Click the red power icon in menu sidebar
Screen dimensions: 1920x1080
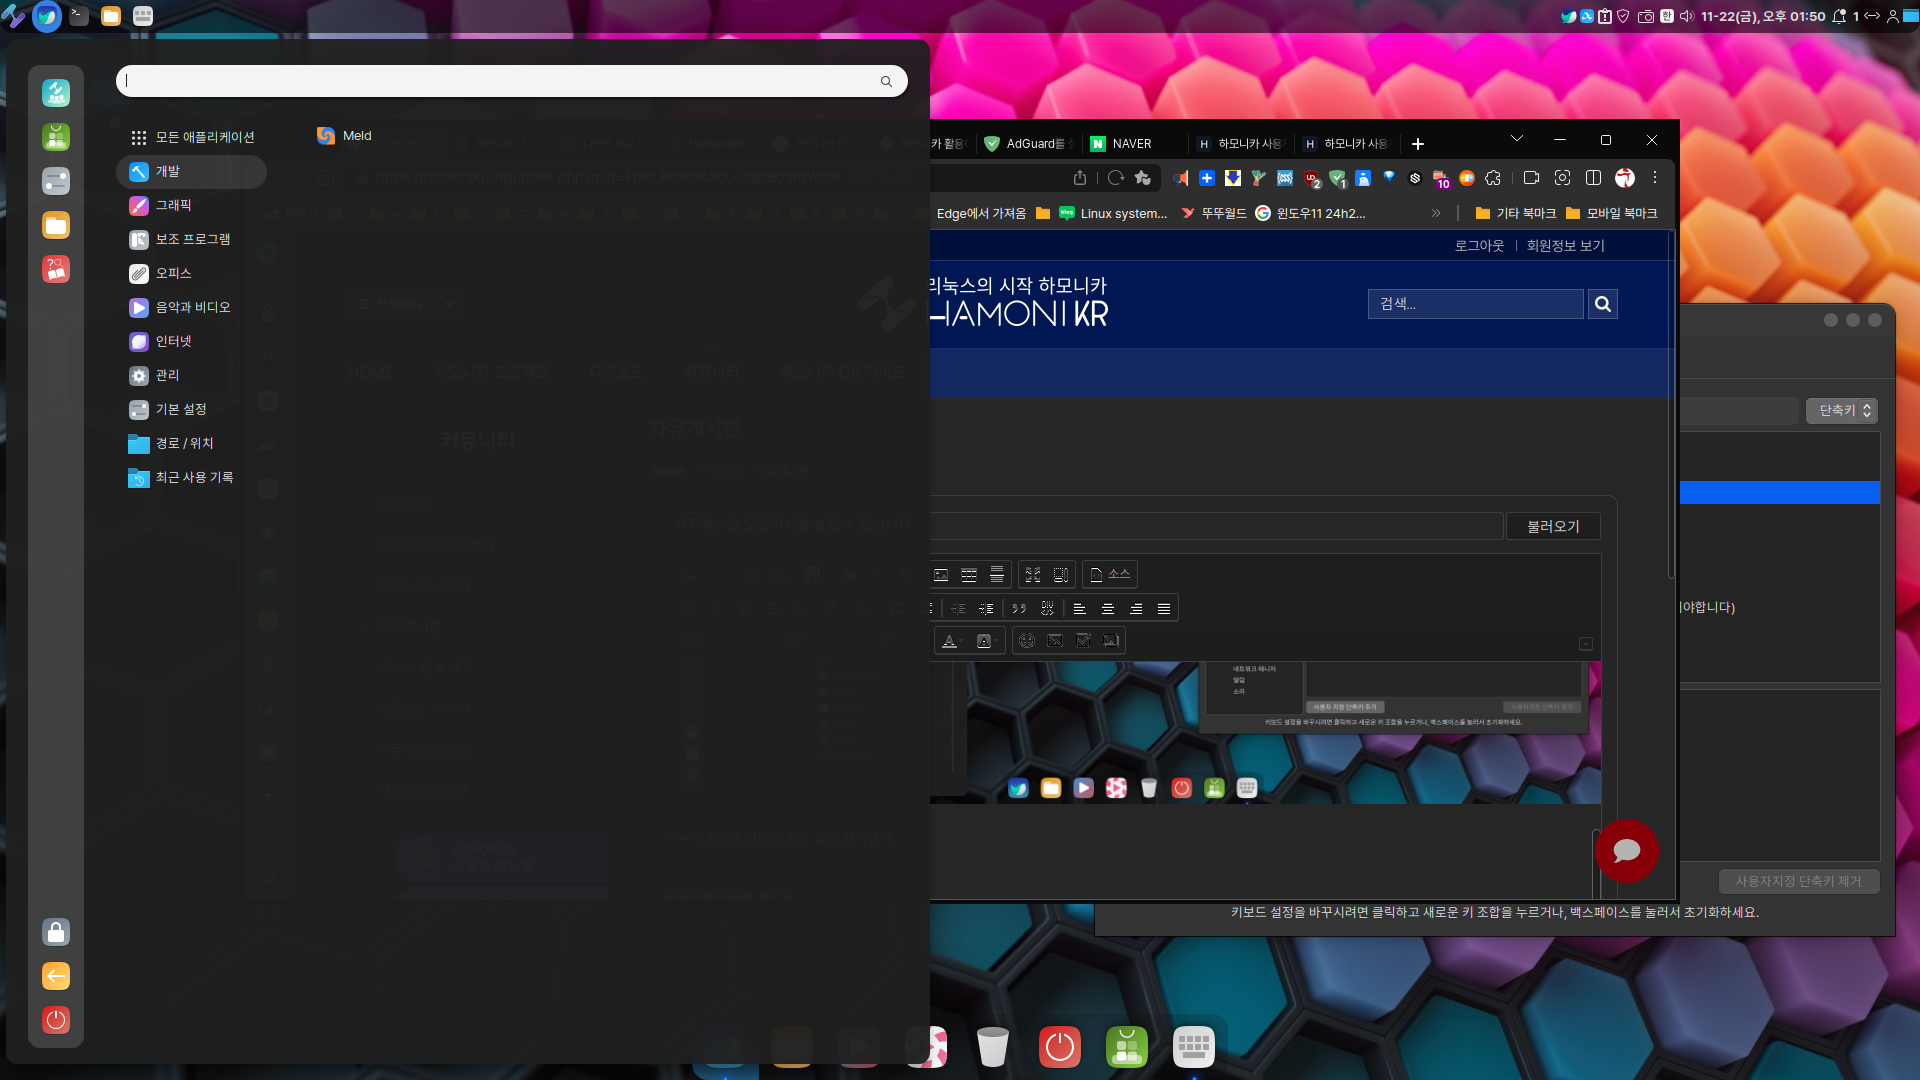[x=56, y=1020]
